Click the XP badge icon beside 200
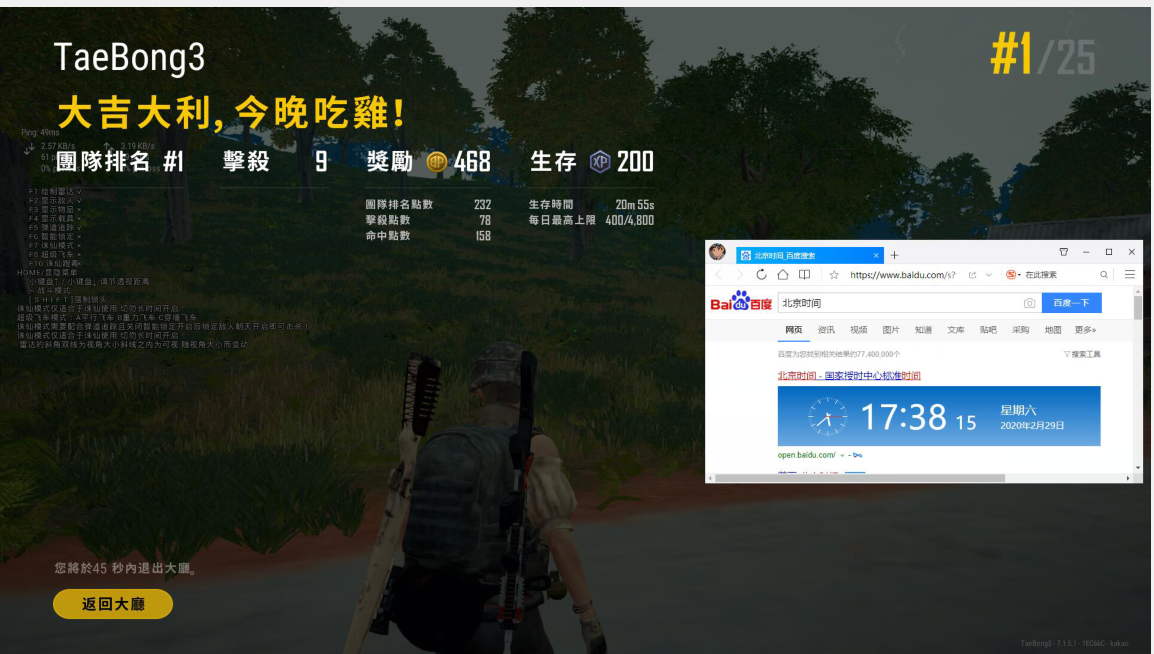 [600, 161]
